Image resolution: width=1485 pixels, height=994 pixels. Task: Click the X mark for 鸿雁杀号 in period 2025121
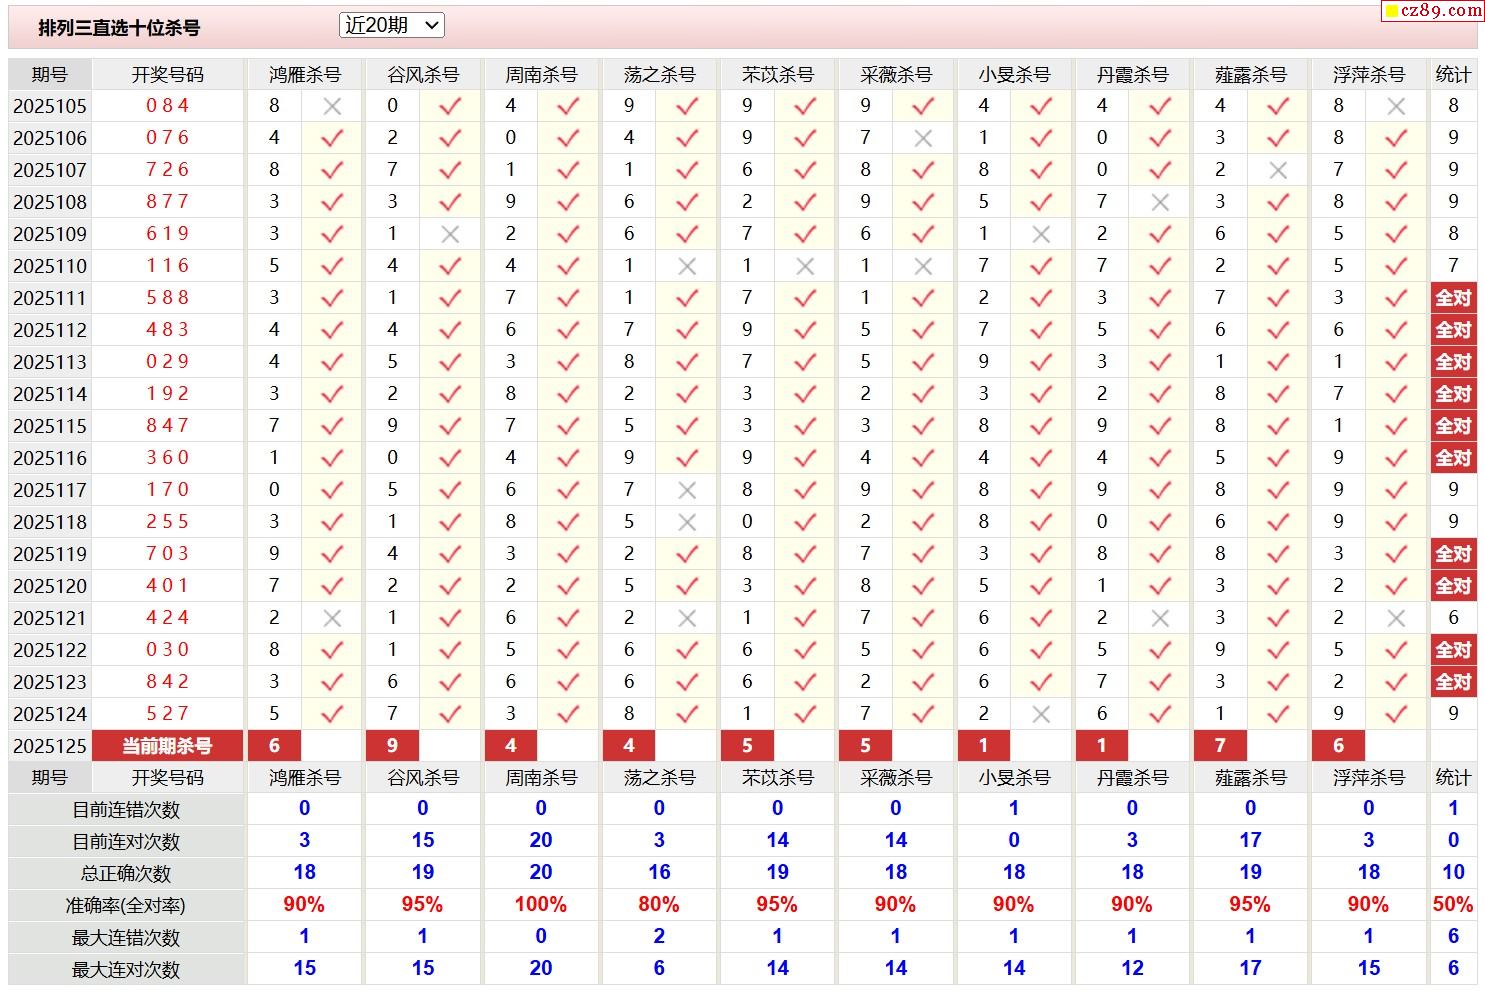(x=332, y=618)
